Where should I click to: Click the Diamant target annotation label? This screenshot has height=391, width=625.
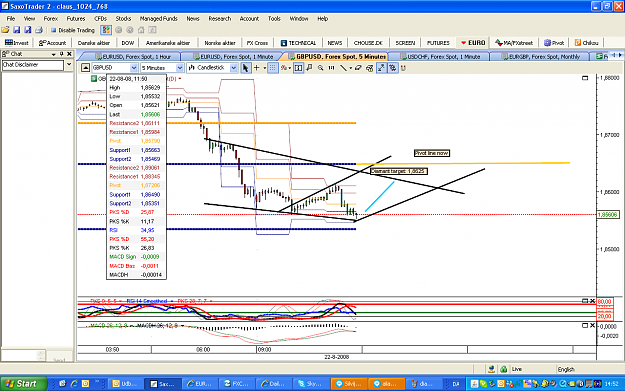pyautogui.click(x=399, y=171)
